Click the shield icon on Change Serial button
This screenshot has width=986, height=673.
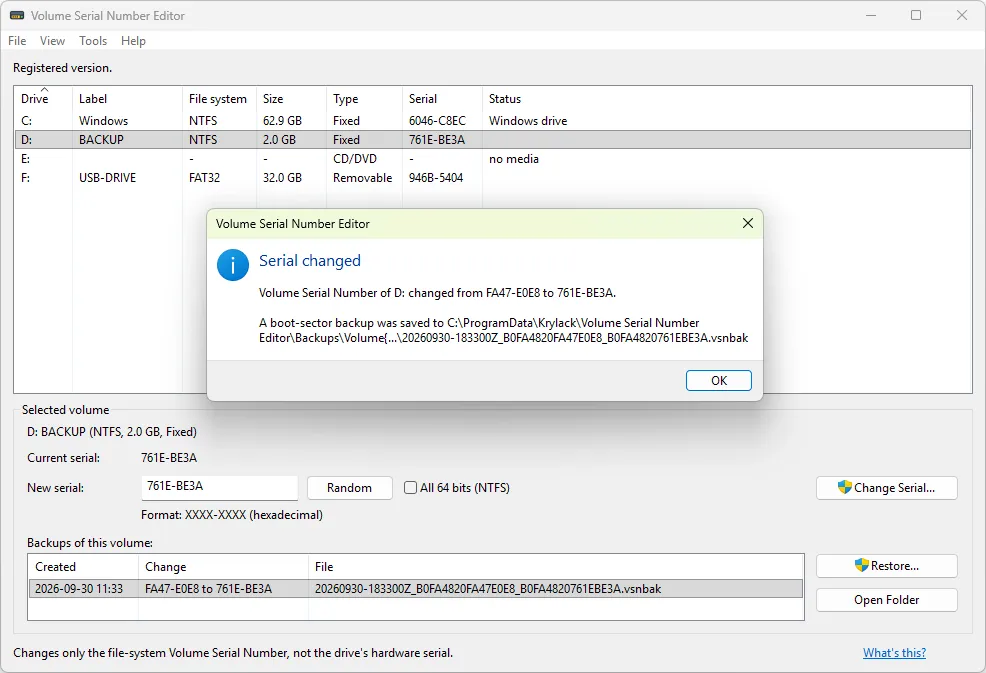click(x=845, y=487)
